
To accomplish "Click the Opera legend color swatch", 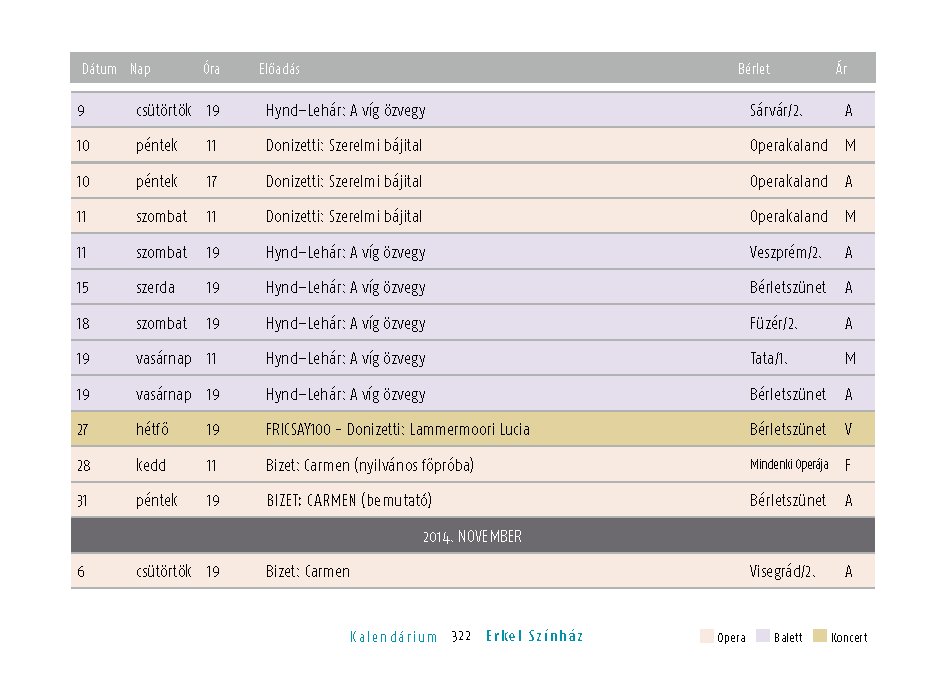I will tap(706, 636).
